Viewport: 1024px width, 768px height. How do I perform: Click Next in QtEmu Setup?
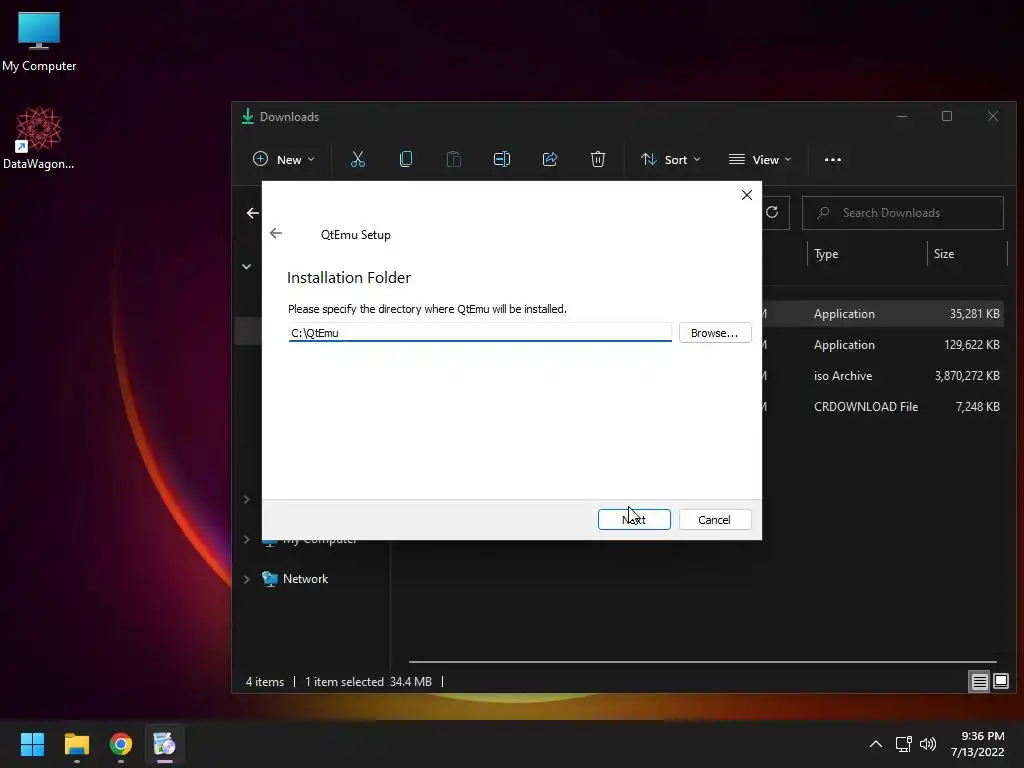pyautogui.click(x=633, y=519)
